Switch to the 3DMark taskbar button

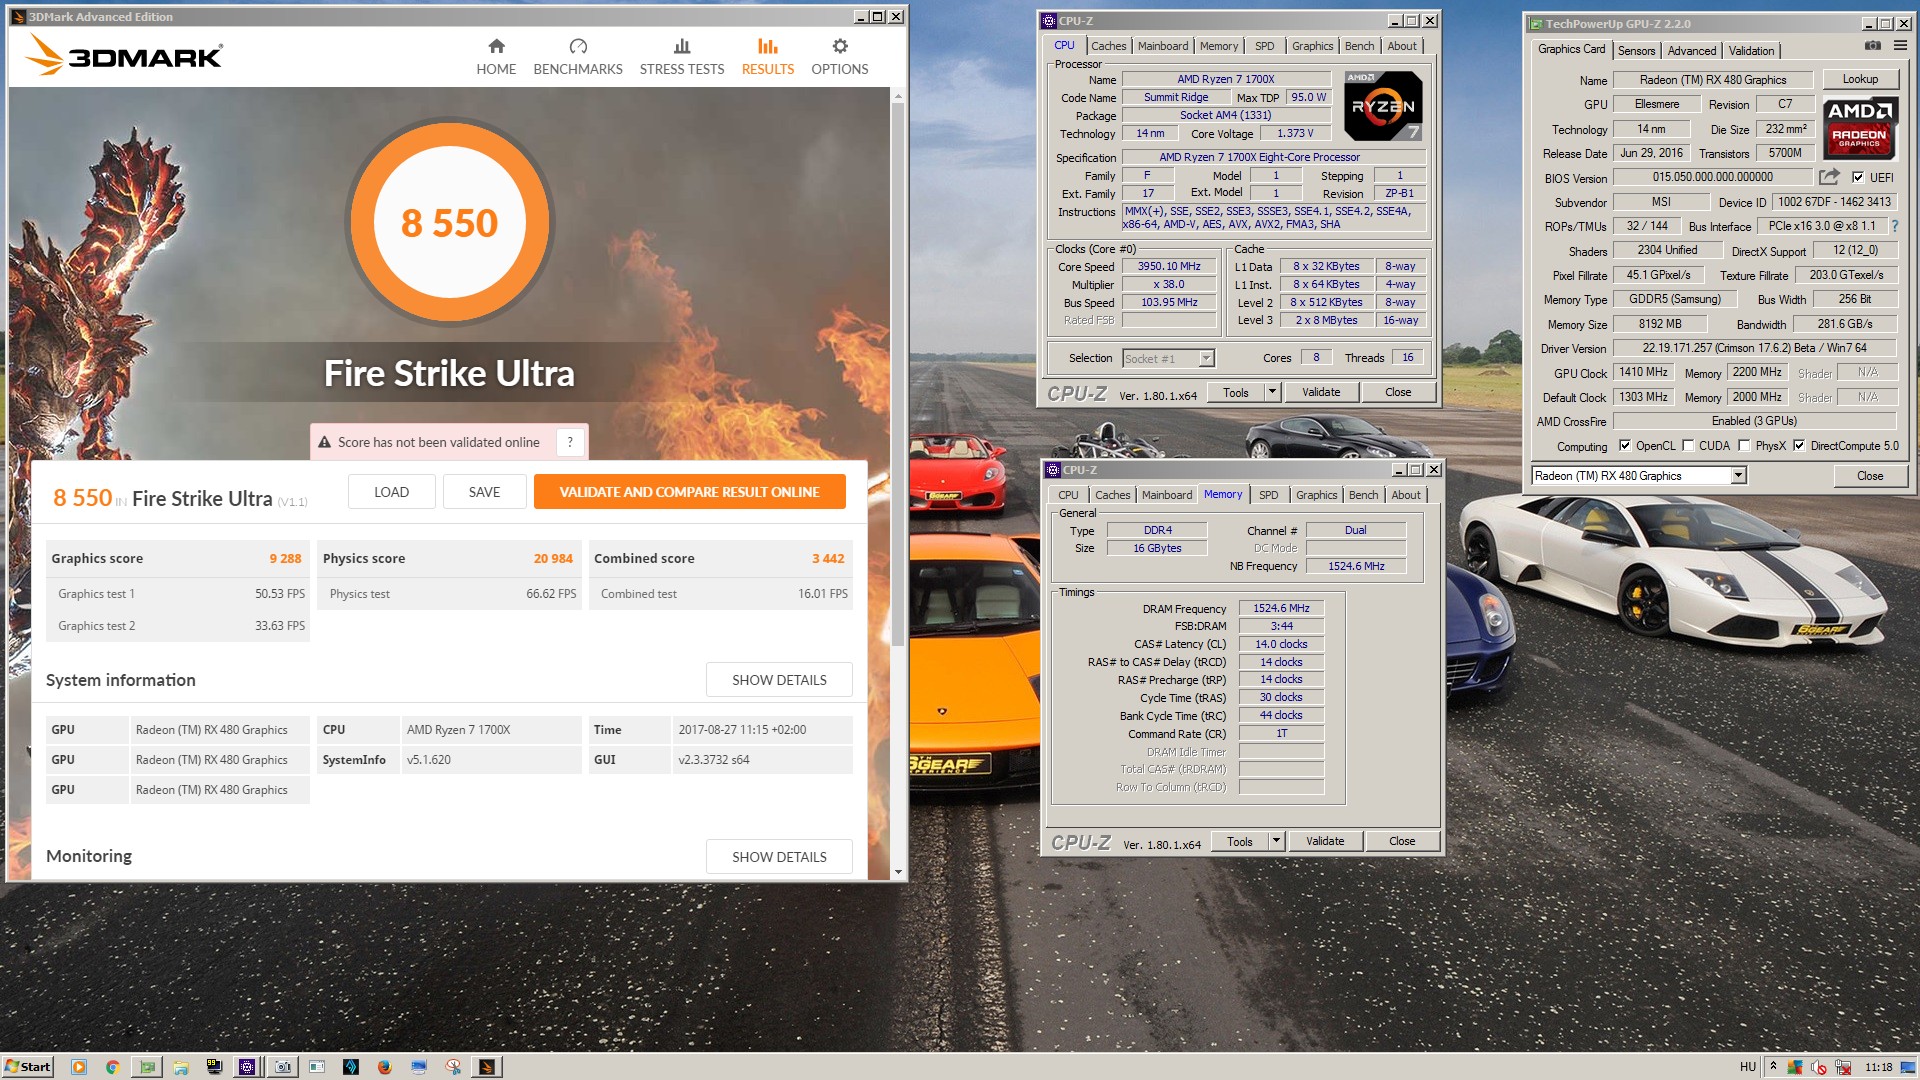tap(487, 1067)
